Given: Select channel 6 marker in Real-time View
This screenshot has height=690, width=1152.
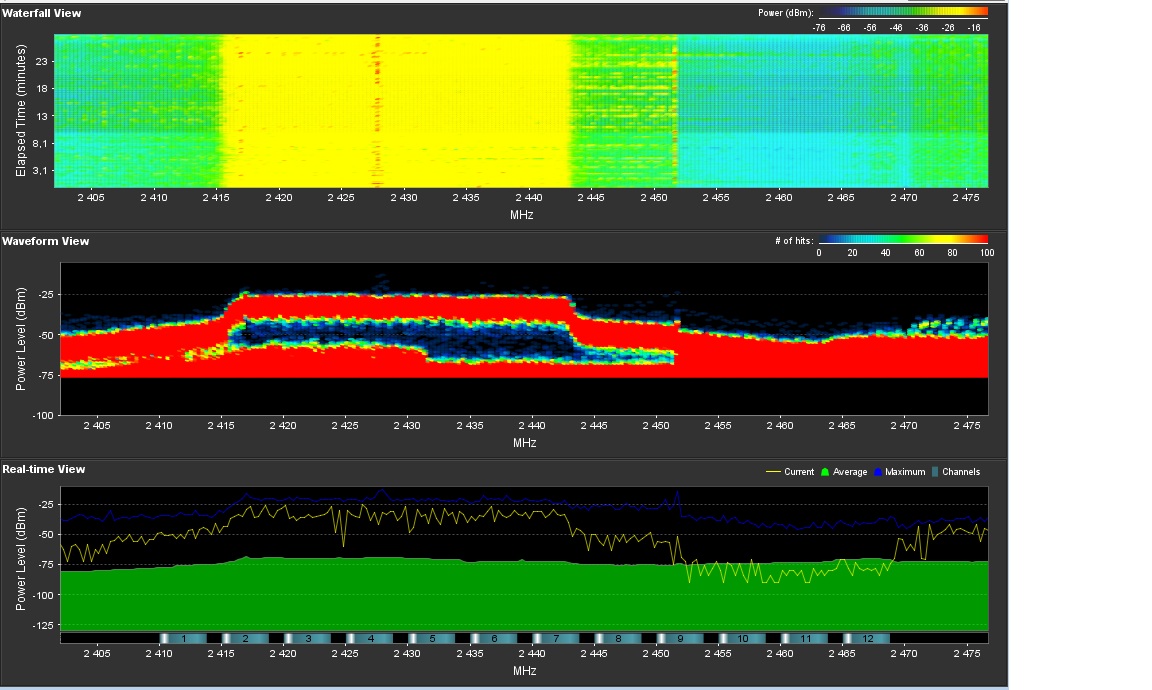Looking at the screenshot, I should [x=494, y=639].
